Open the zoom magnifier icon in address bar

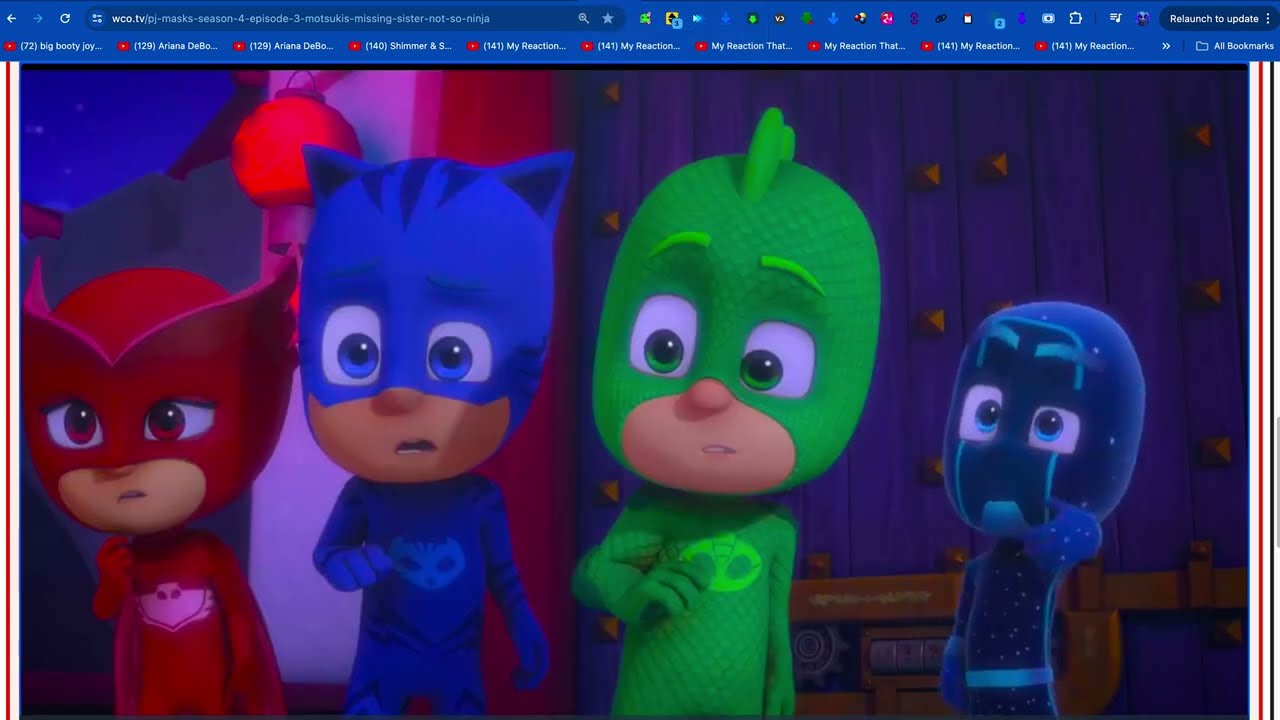(584, 18)
